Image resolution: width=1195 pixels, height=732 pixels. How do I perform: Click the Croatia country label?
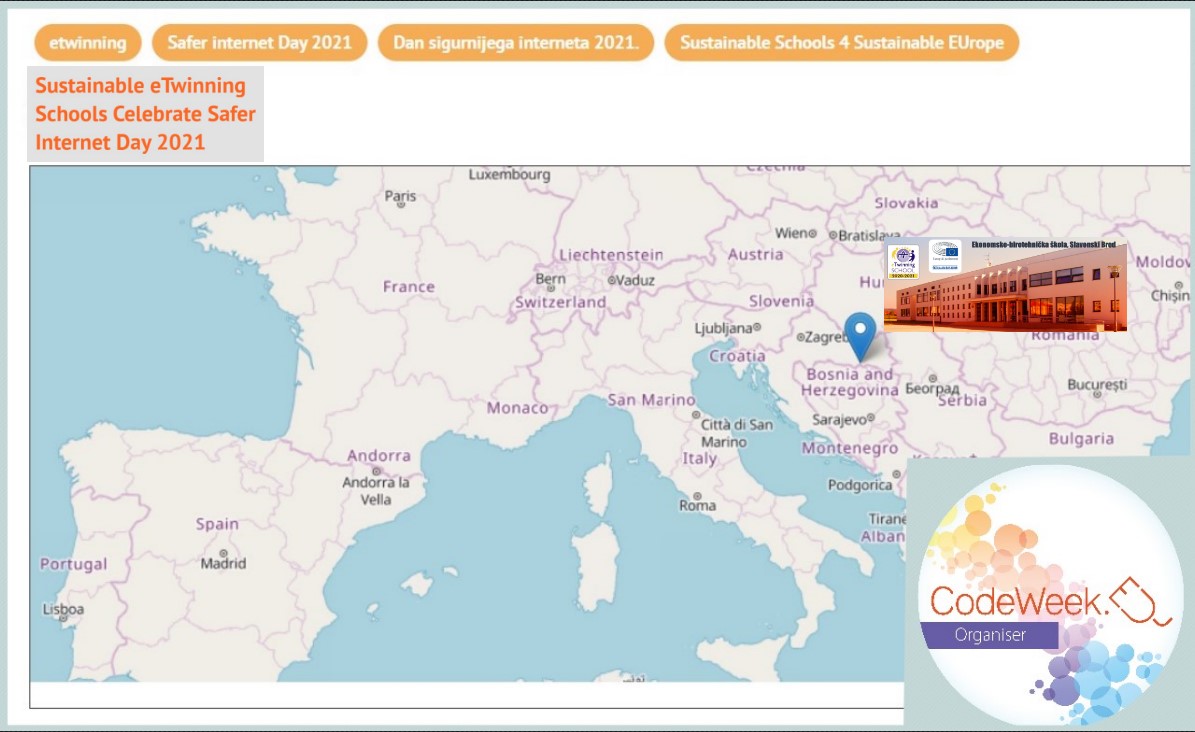click(x=737, y=356)
